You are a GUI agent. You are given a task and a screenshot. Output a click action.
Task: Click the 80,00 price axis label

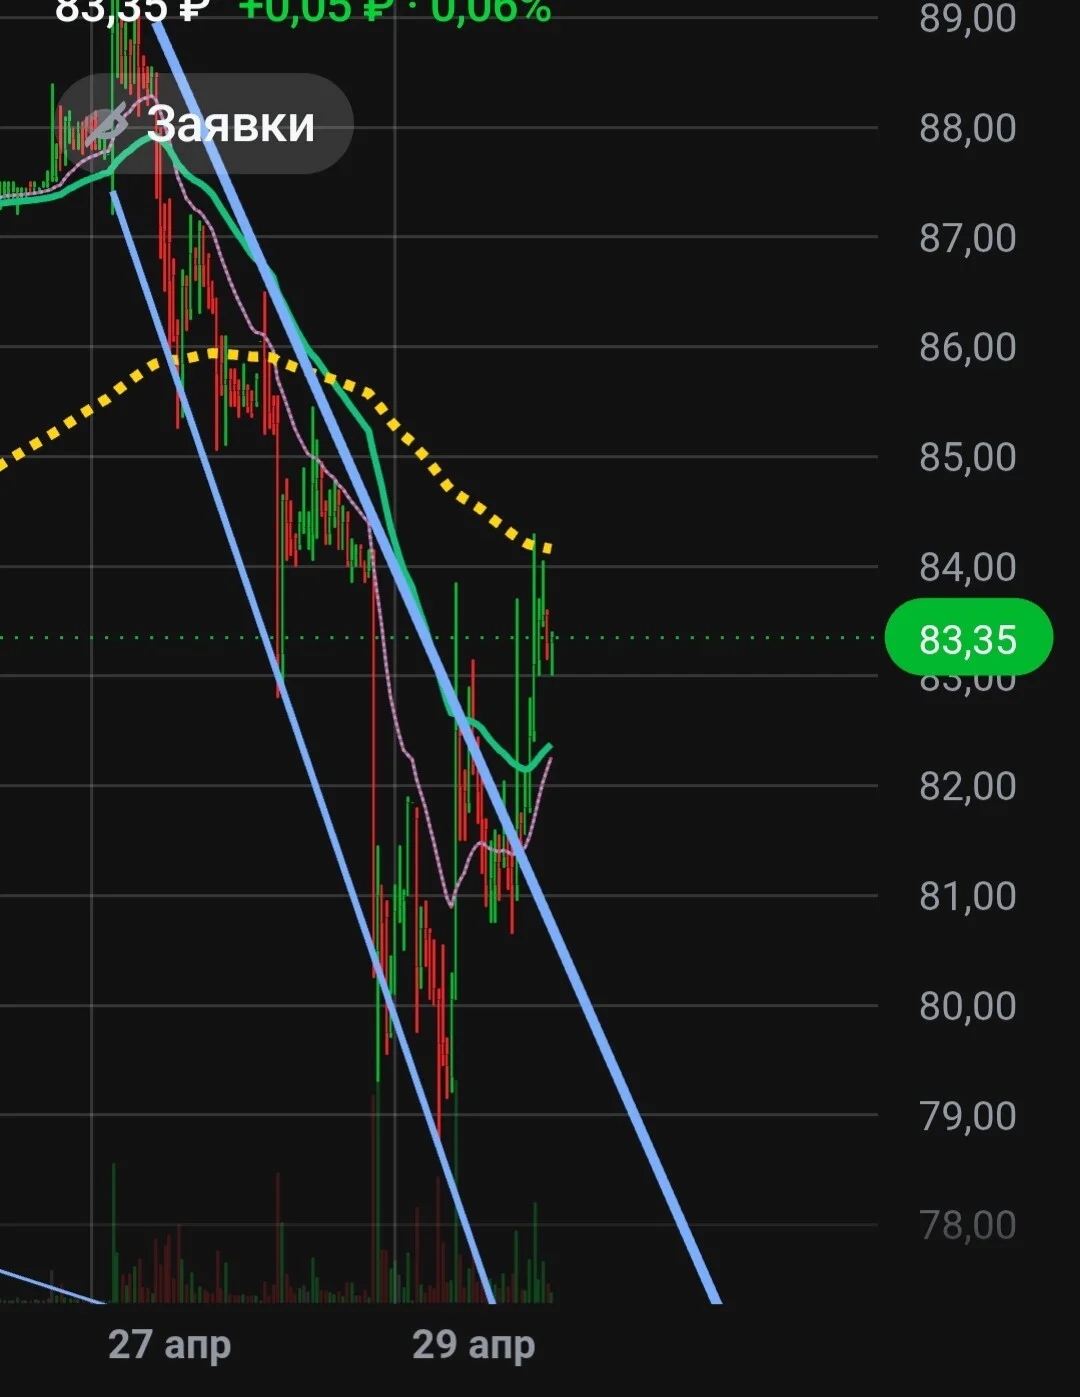coord(968,1006)
